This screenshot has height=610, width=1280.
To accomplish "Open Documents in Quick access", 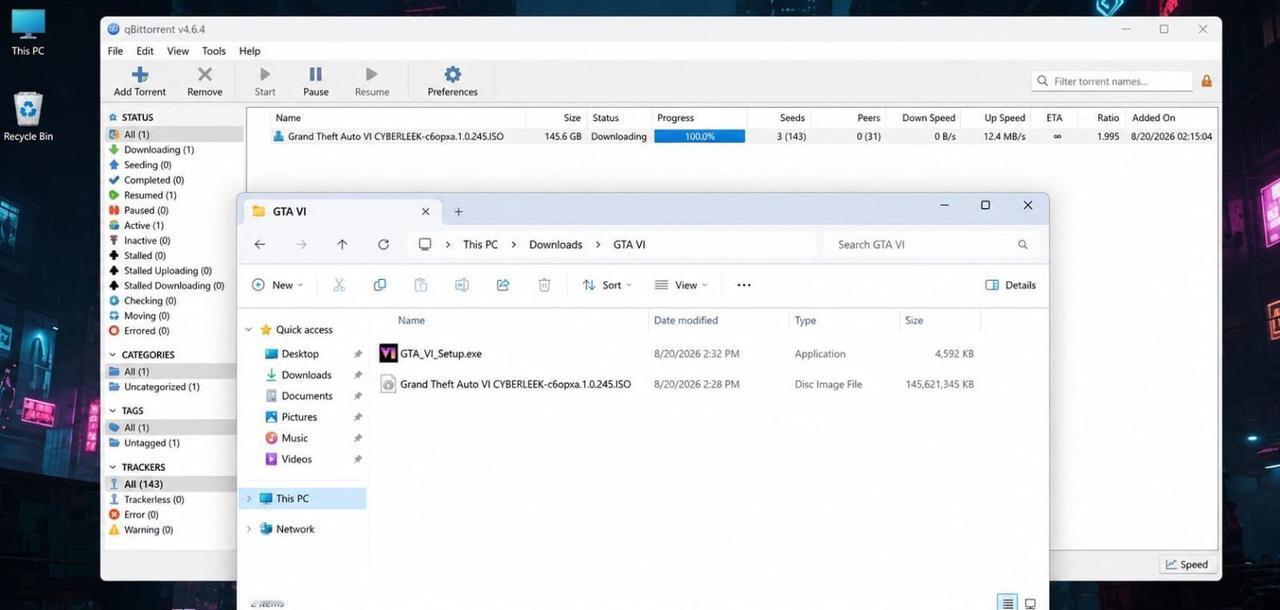I will [306, 396].
